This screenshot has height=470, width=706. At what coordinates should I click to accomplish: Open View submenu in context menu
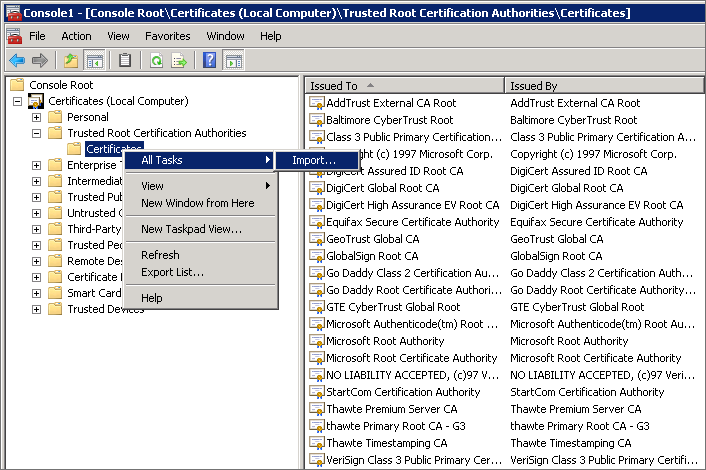(x=199, y=186)
